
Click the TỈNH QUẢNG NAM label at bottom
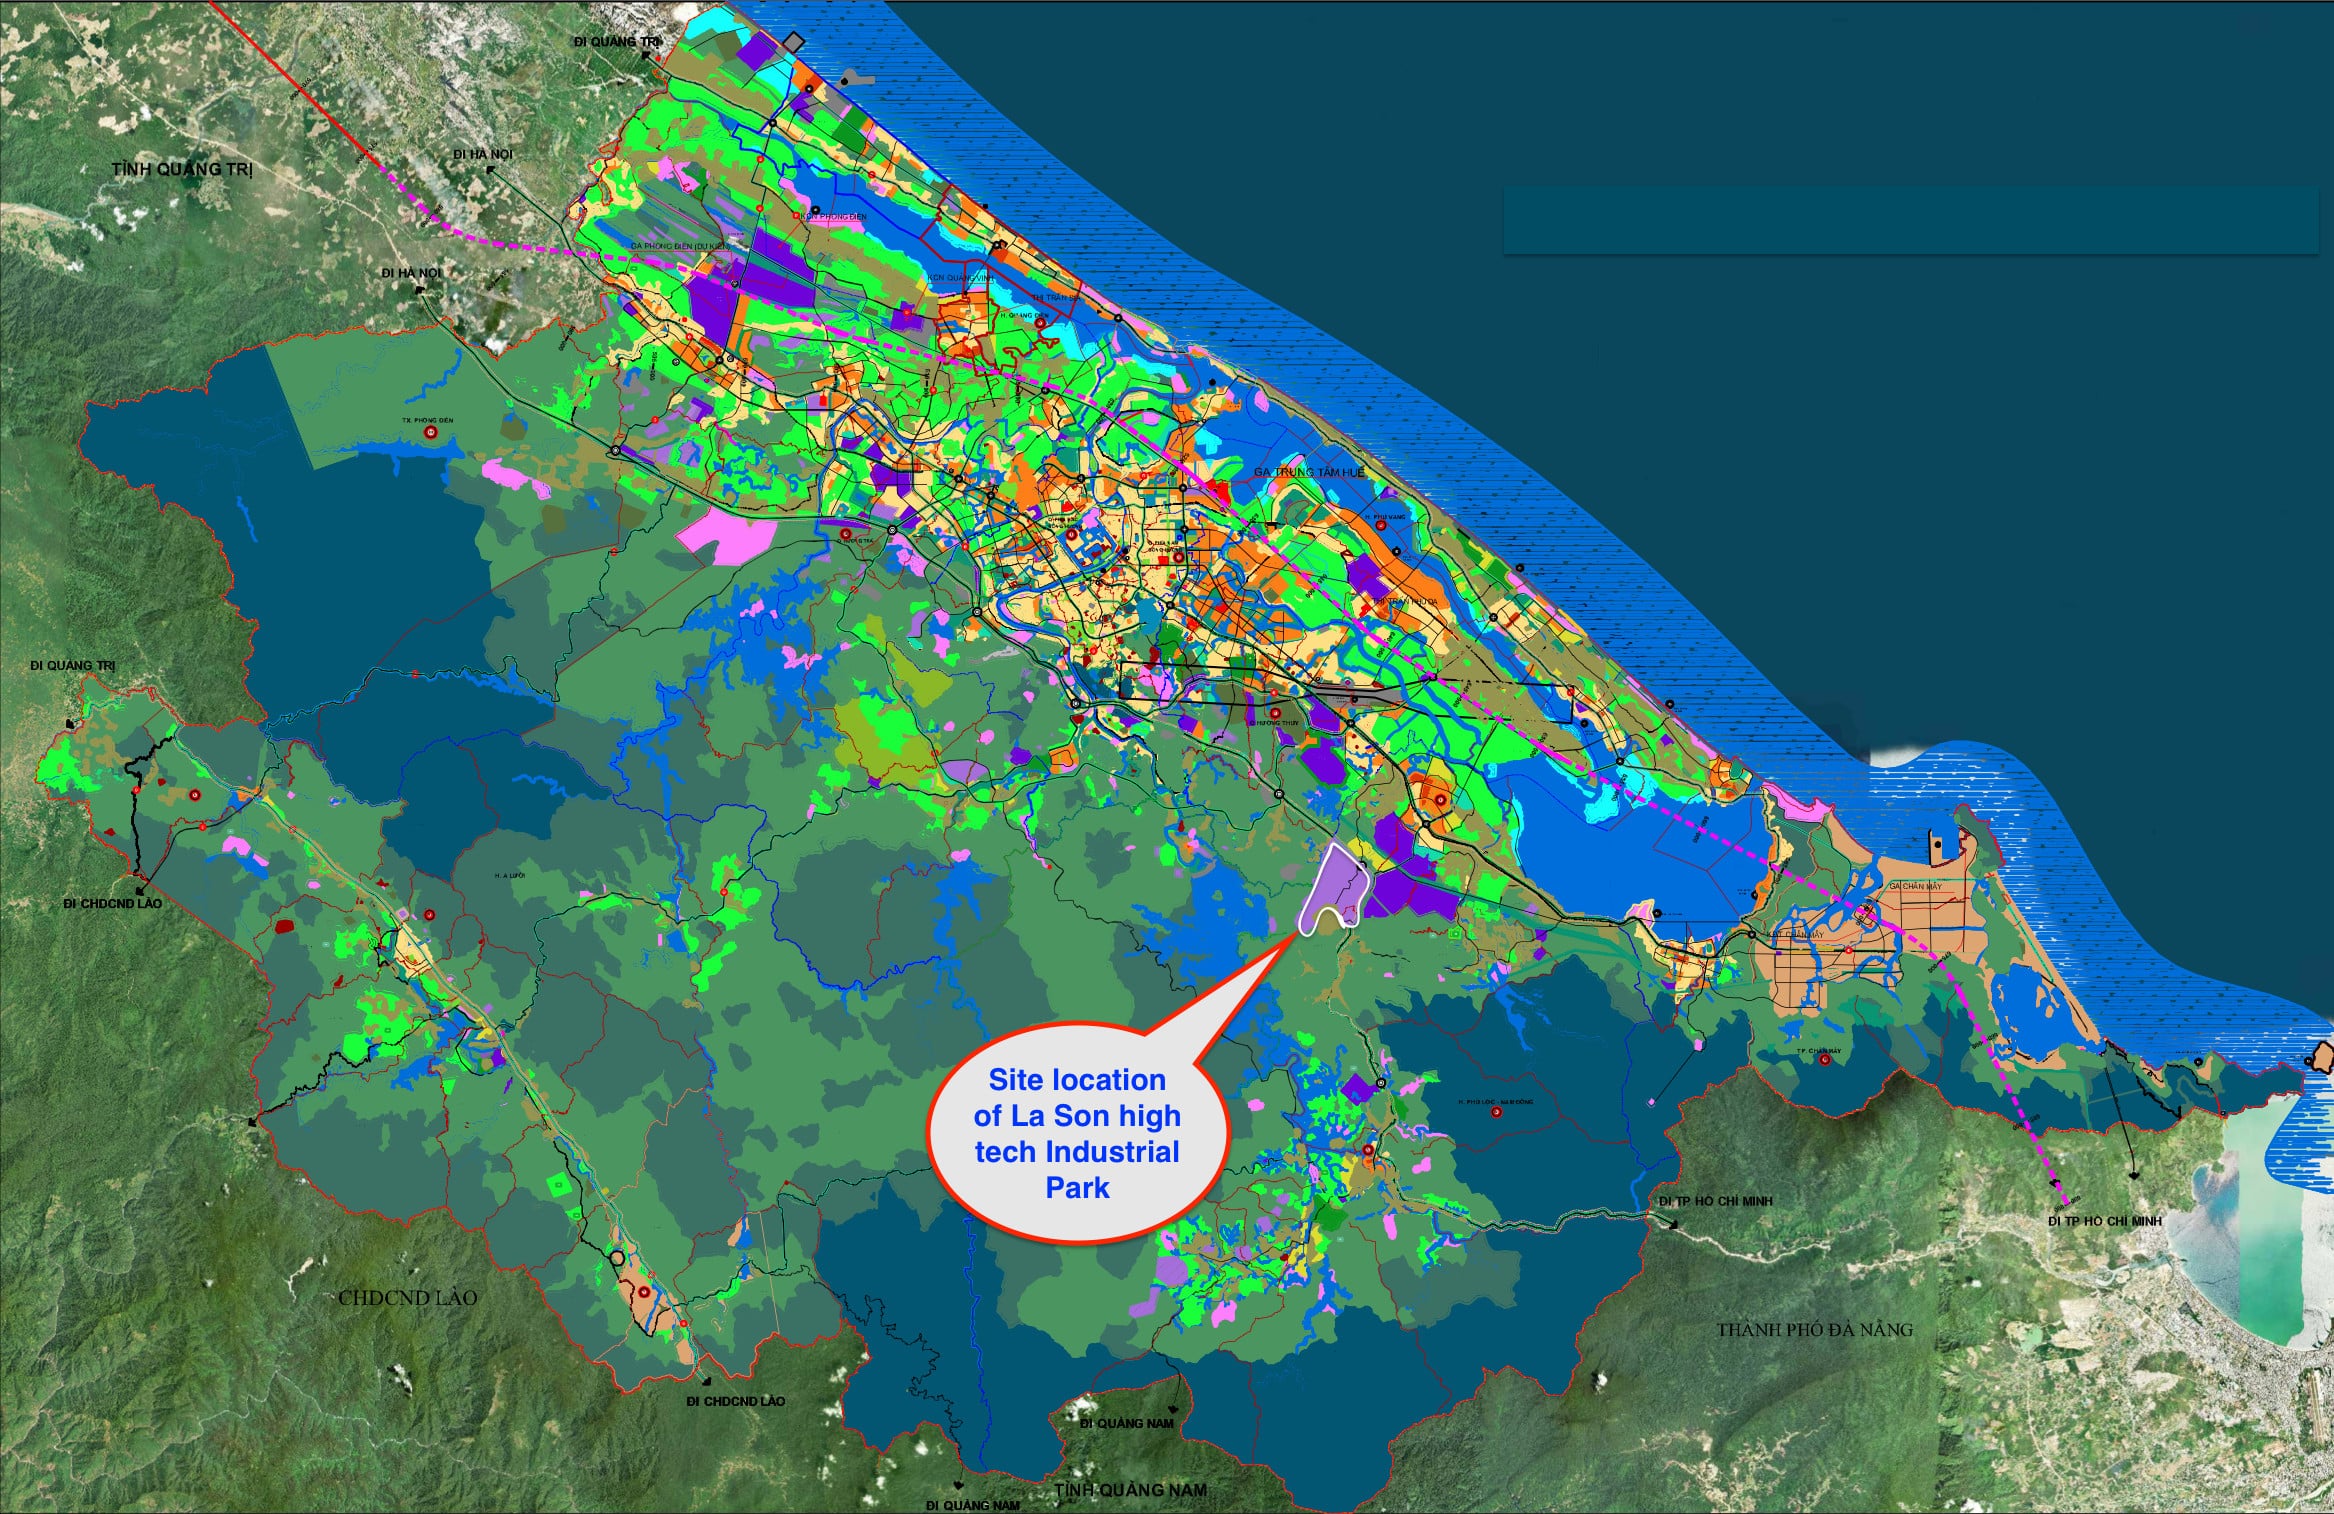(1130, 1490)
